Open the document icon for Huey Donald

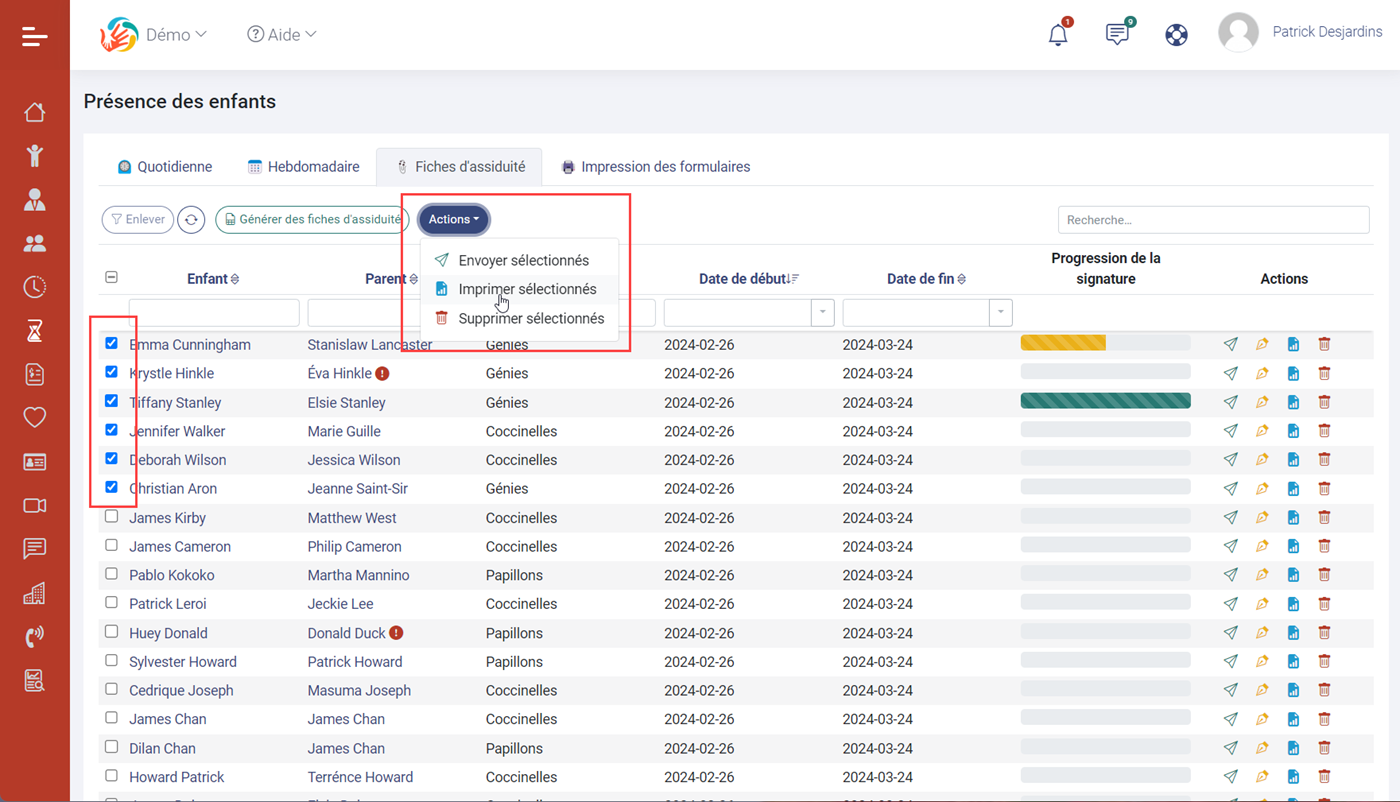click(1293, 633)
